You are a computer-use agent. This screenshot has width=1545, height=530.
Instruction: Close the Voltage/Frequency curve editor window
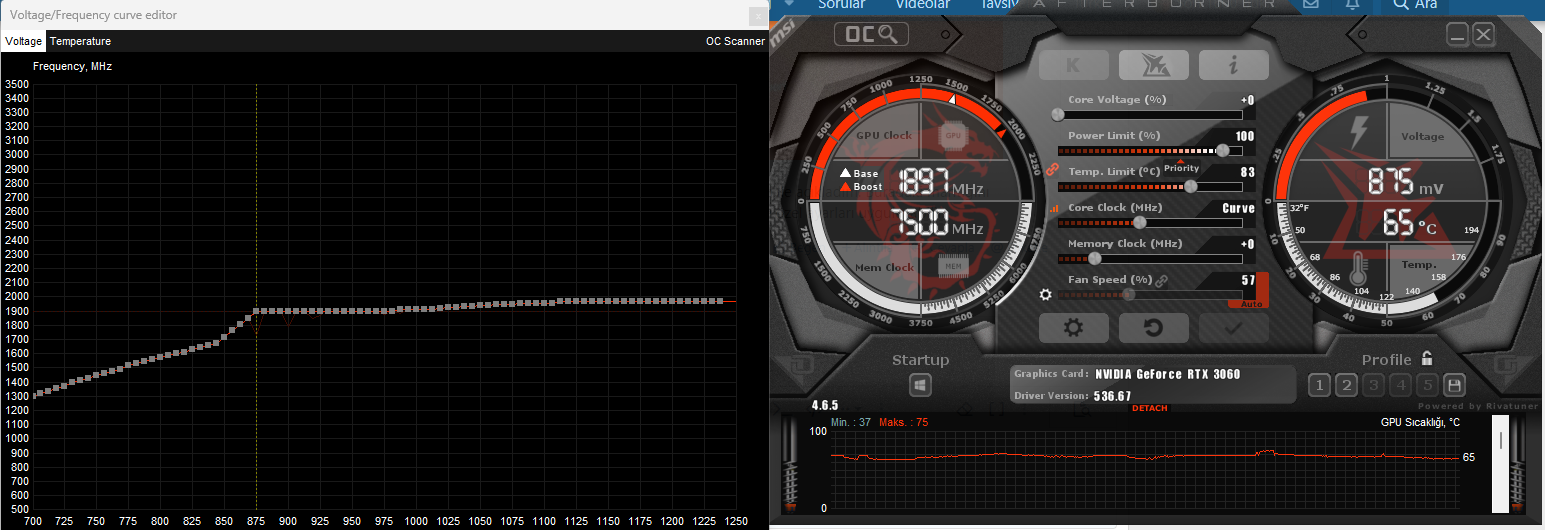point(757,15)
